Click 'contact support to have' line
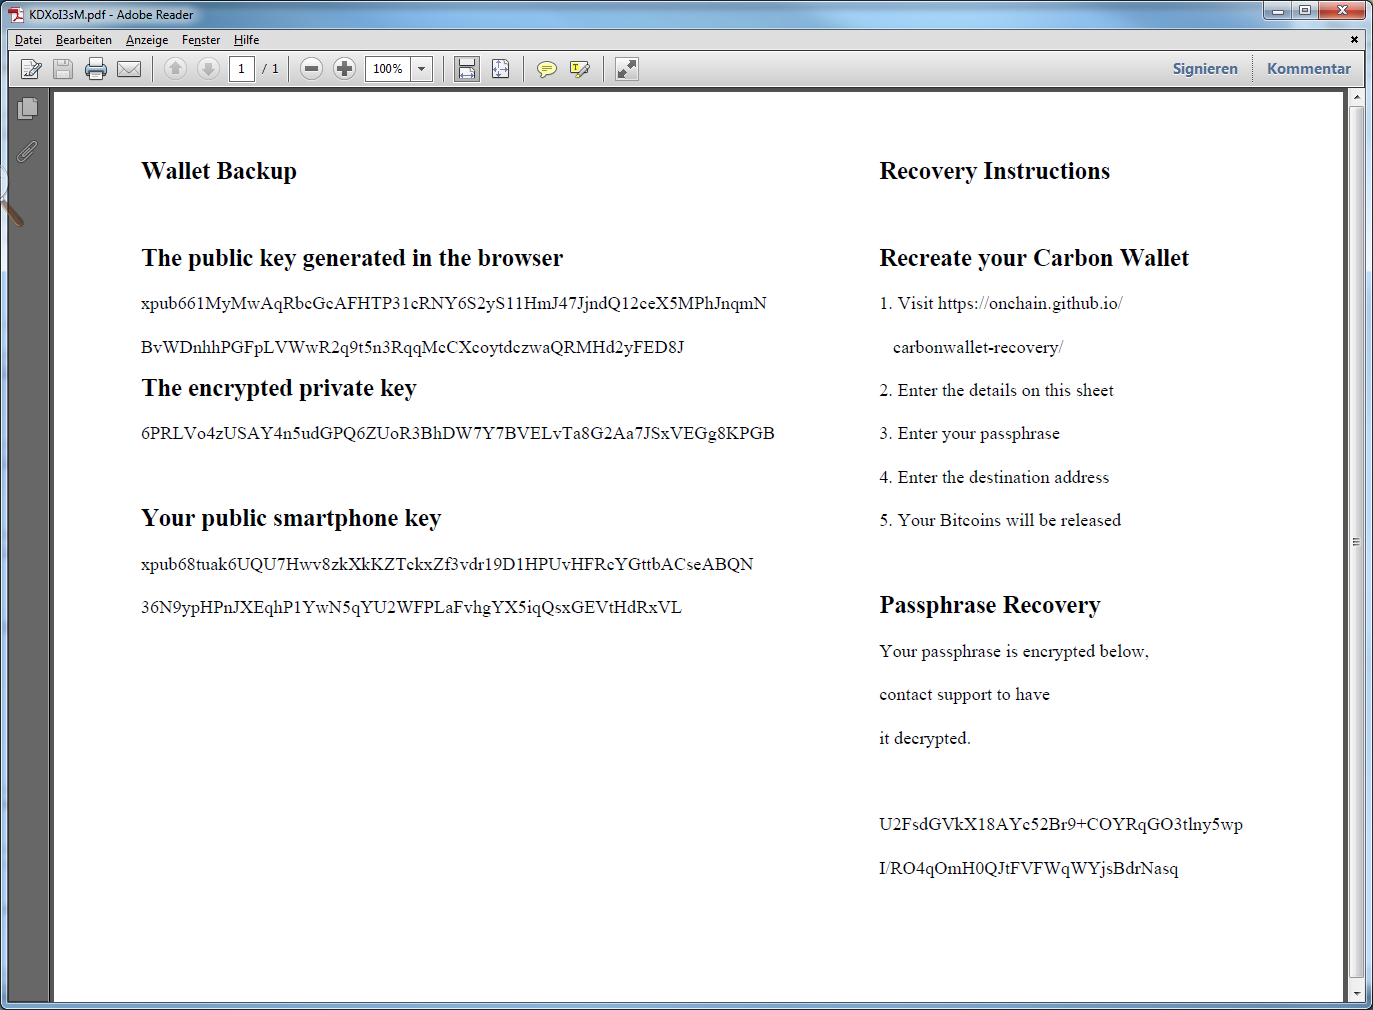Screen dimensions: 1373x1010 pos(964,694)
